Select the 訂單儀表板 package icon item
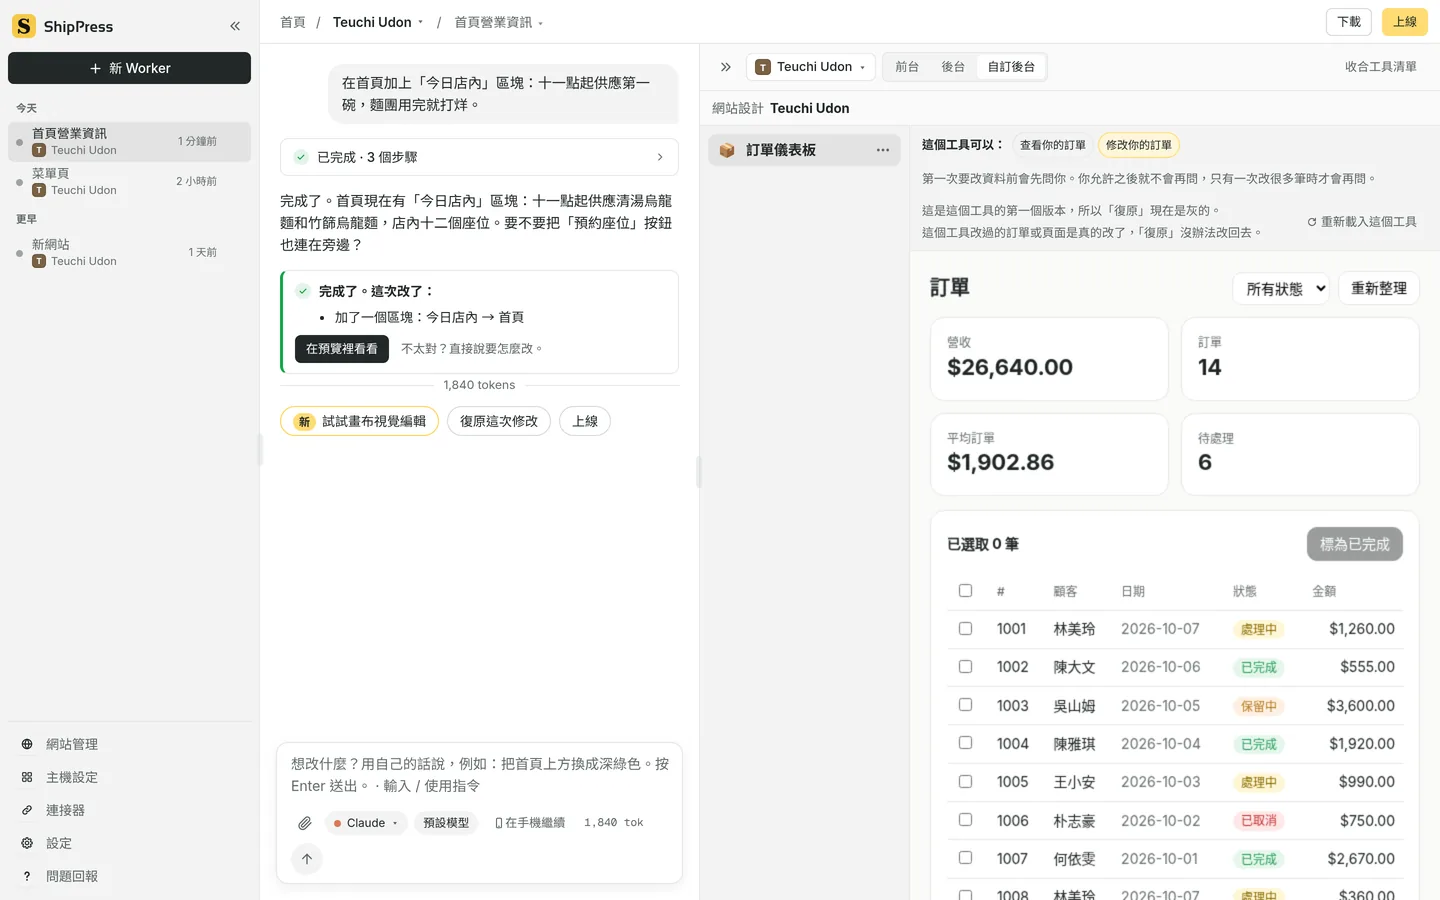This screenshot has width=1440, height=900. [804, 150]
